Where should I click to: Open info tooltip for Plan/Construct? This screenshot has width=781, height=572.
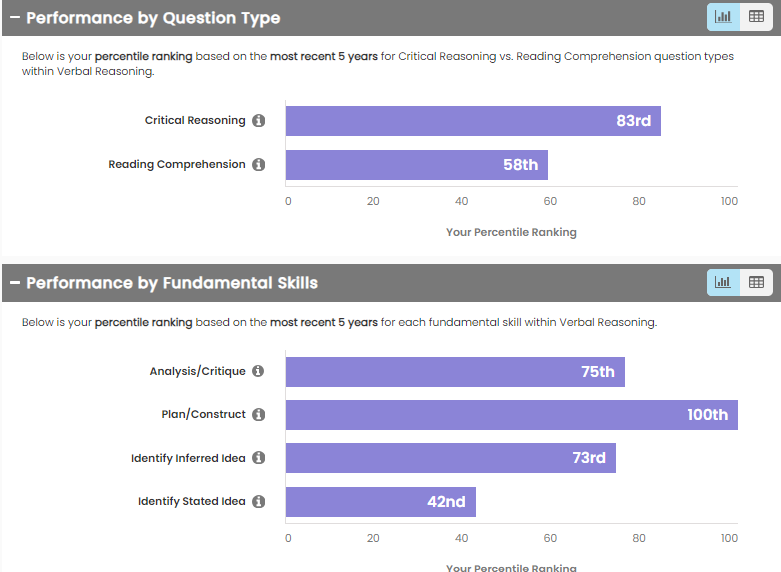pos(258,415)
